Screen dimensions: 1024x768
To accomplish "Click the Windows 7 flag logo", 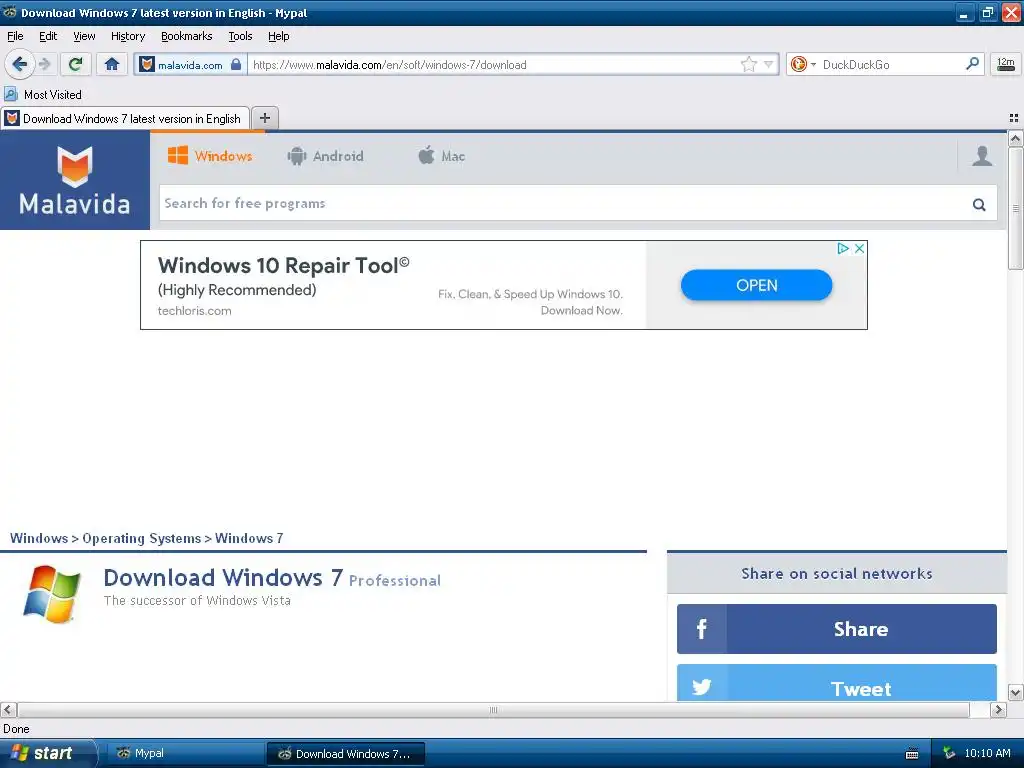I will (51, 594).
